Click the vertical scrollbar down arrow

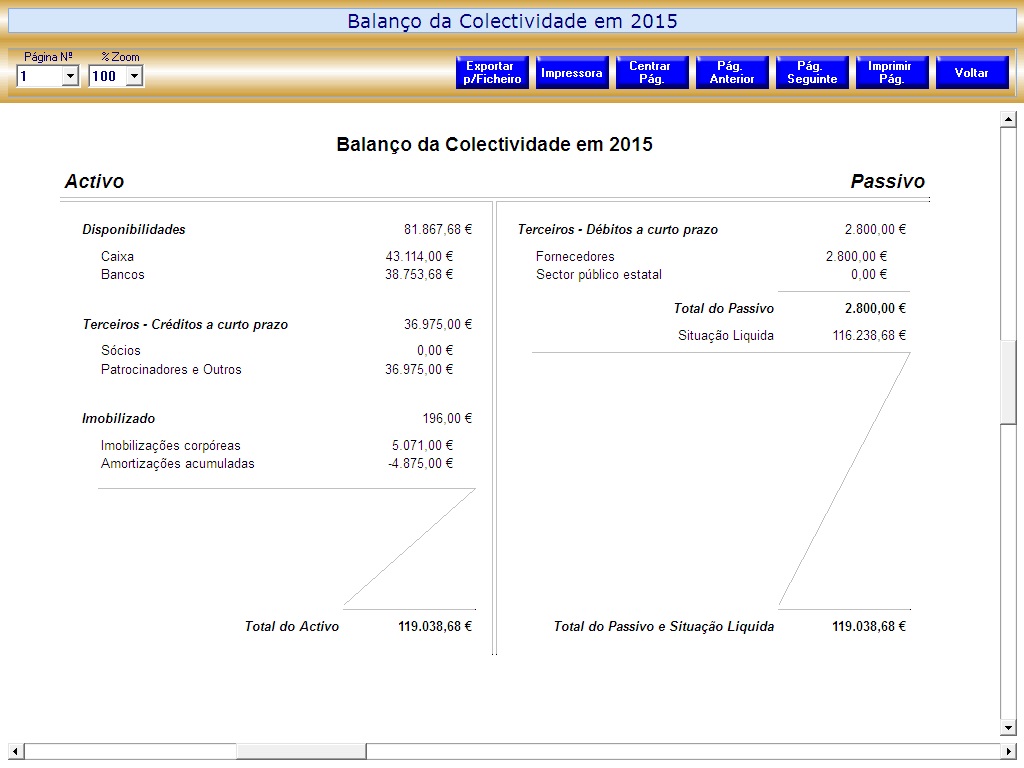(1008, 728)
